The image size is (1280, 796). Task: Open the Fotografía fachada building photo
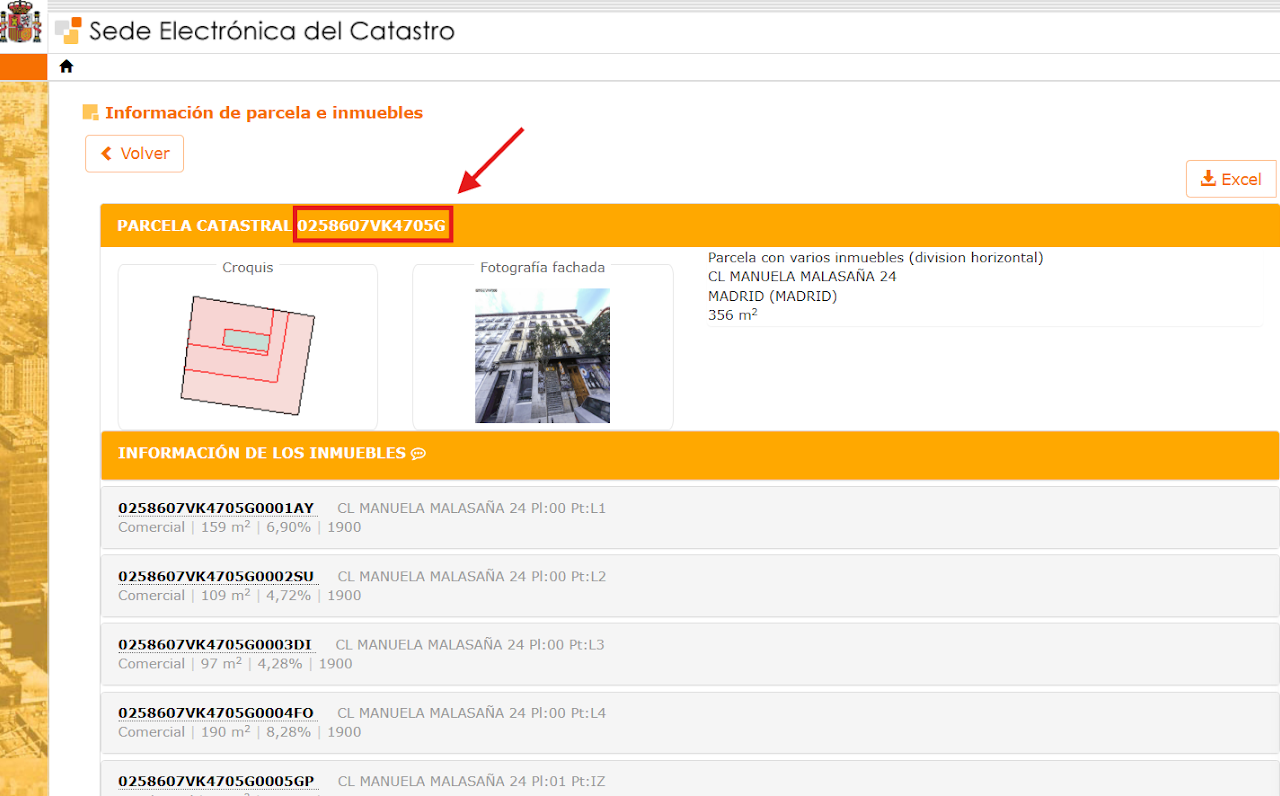(542, 355)
